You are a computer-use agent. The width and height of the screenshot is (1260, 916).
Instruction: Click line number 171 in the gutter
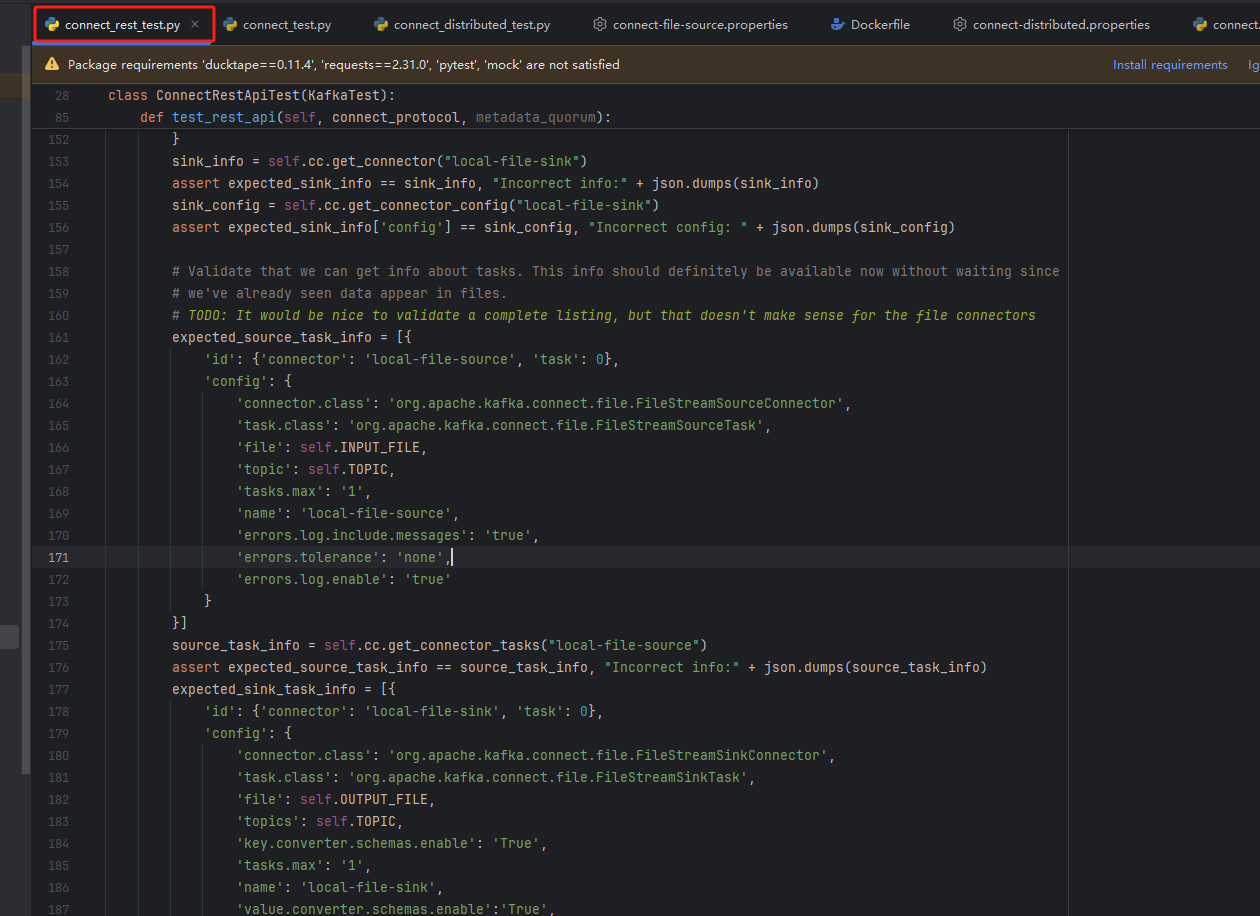(x=60, y=557)
